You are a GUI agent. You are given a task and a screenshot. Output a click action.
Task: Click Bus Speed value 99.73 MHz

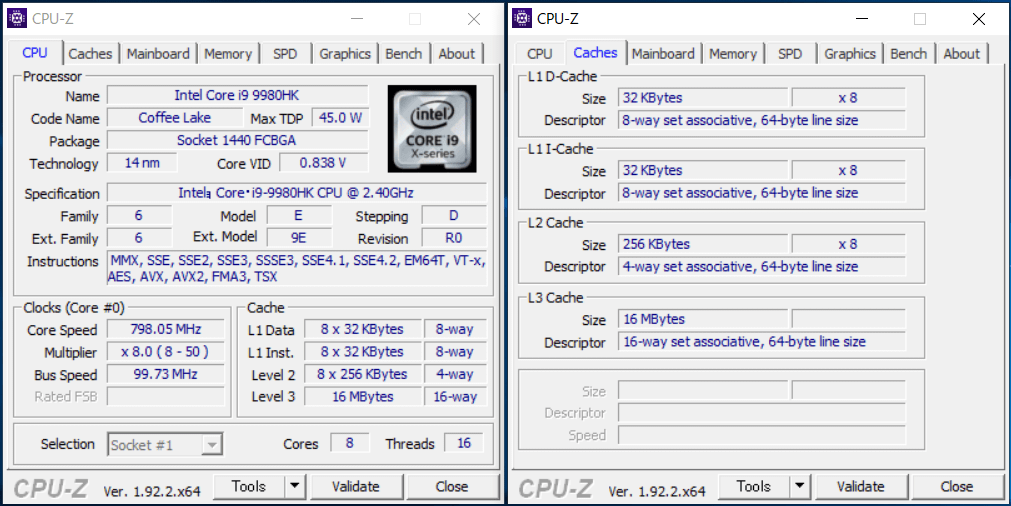pyautogui.click(x=166, y=375)
